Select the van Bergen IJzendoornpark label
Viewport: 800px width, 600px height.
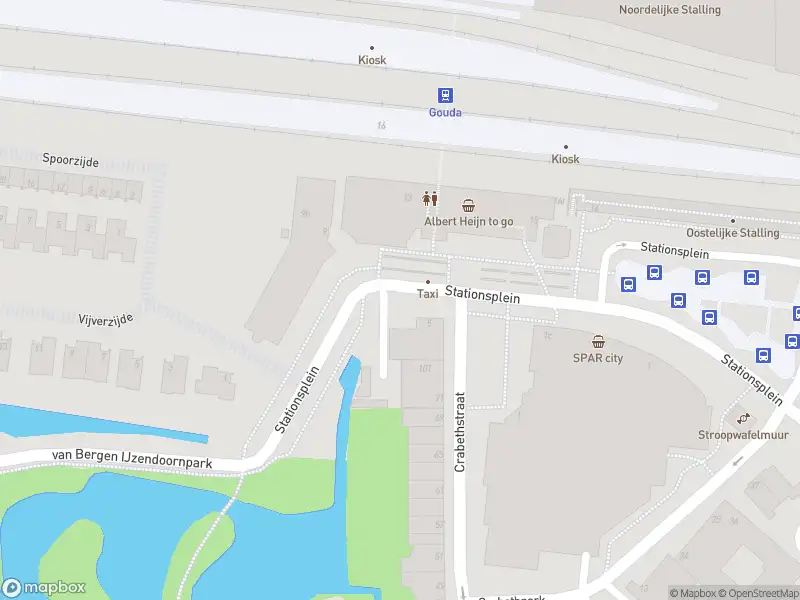(x=132, y=459)
